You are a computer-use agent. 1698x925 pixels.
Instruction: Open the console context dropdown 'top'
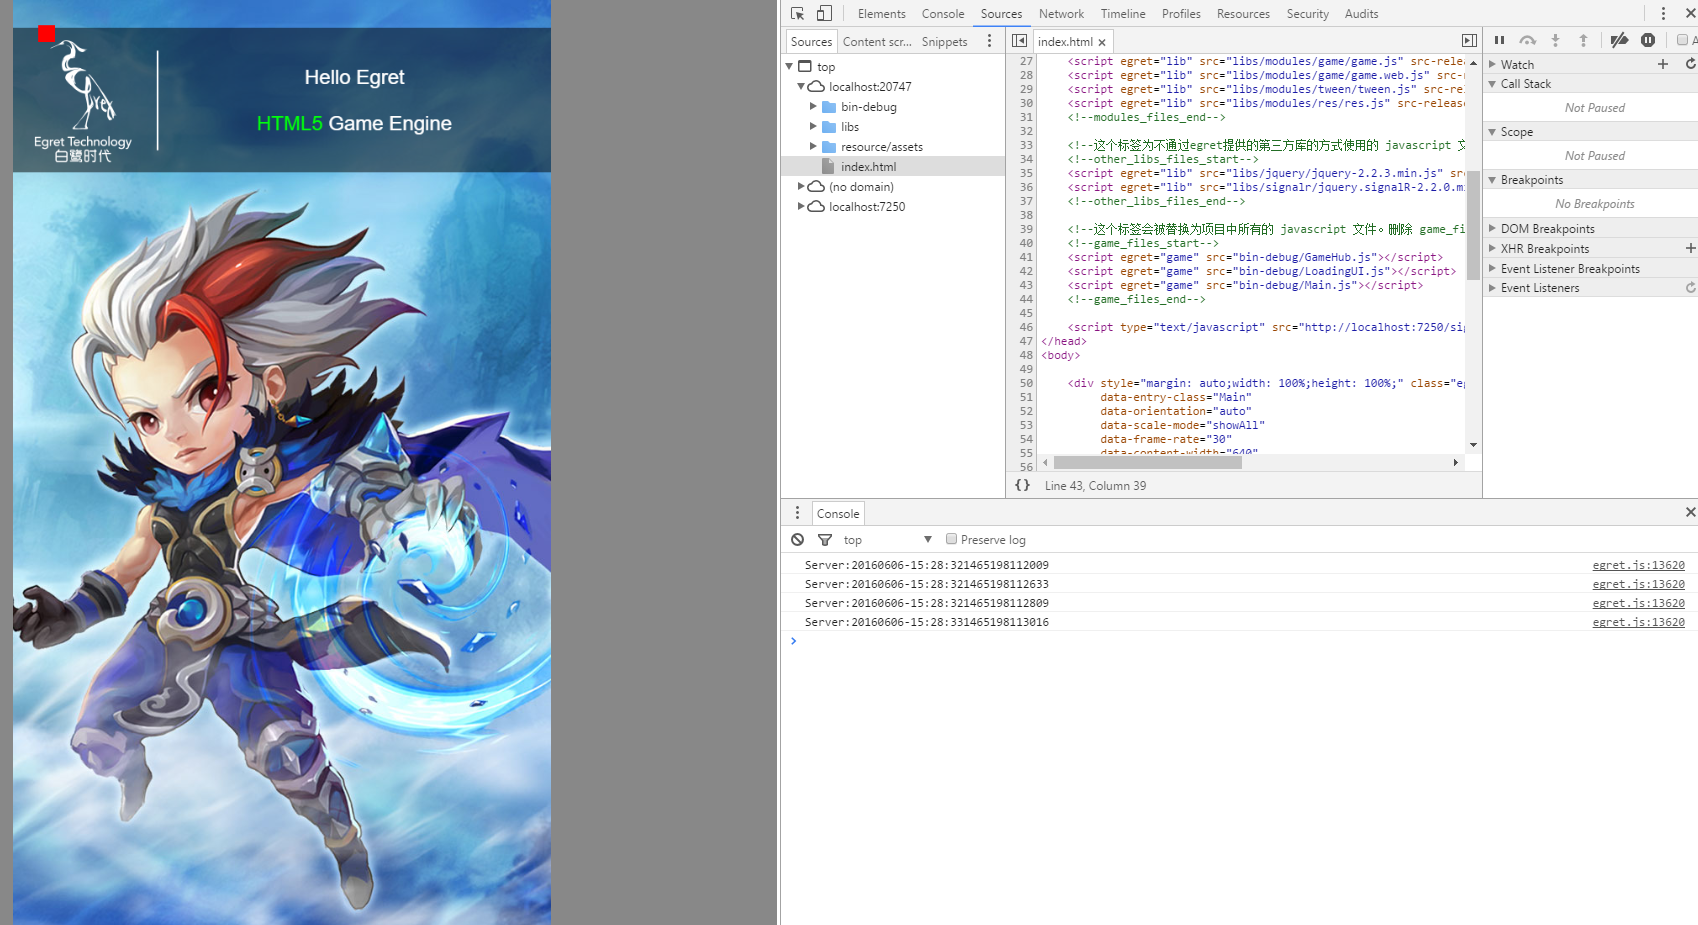[887, 540]
